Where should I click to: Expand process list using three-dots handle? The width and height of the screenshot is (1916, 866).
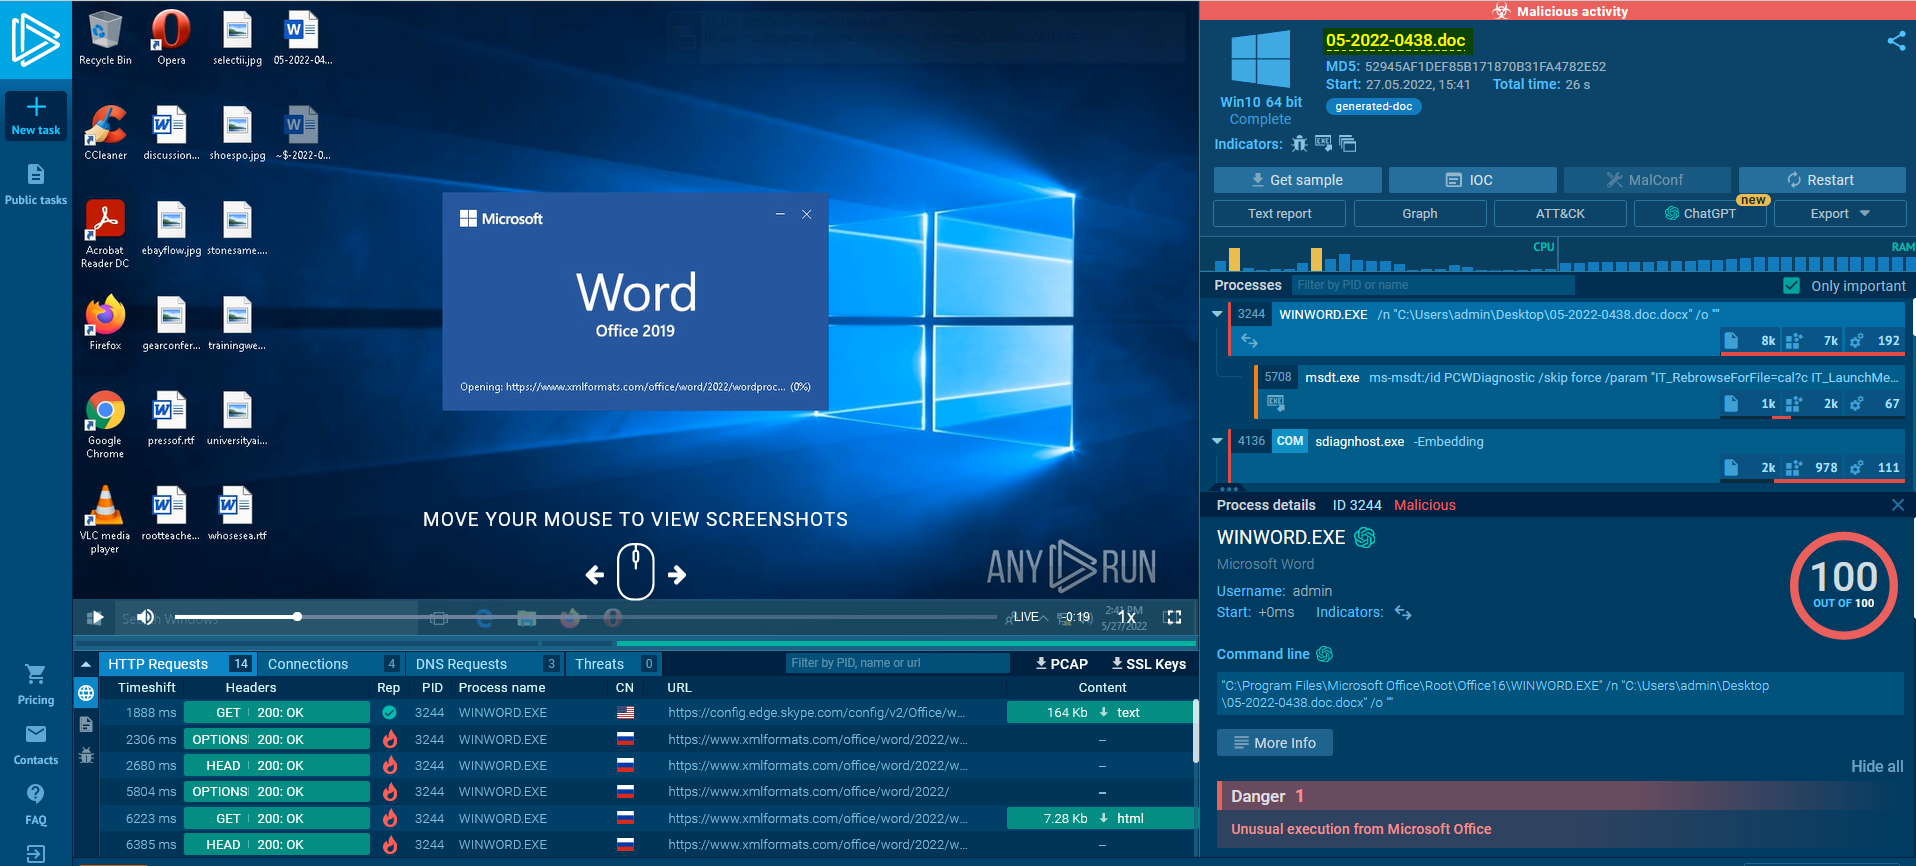[x=1229, y=488]
